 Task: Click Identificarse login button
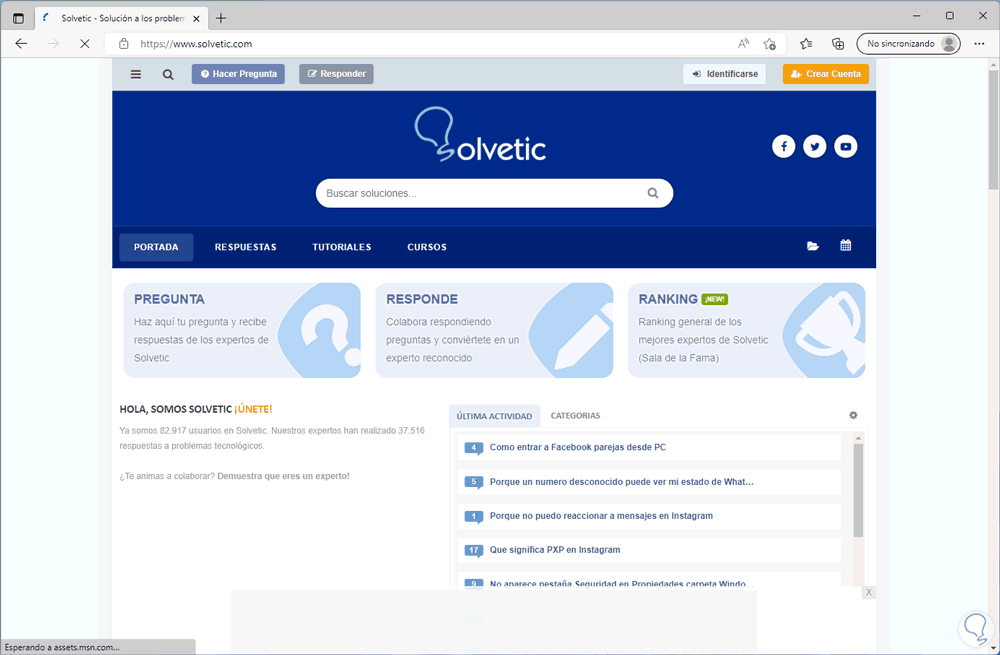(x=724, y=74)
